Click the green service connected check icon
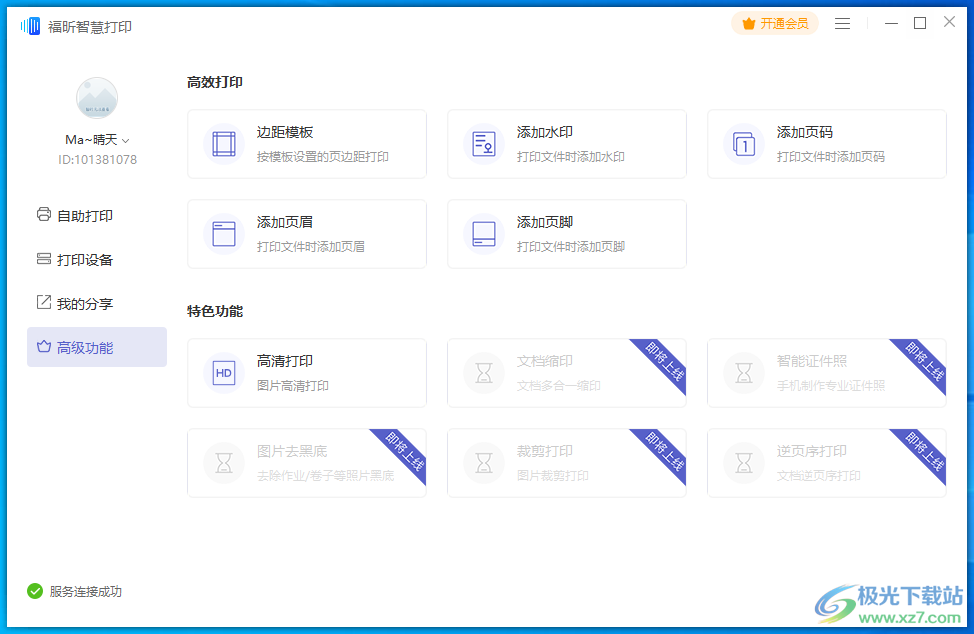Image resolution: width=974 pixels, height=634 pixels. click(35, 591)
